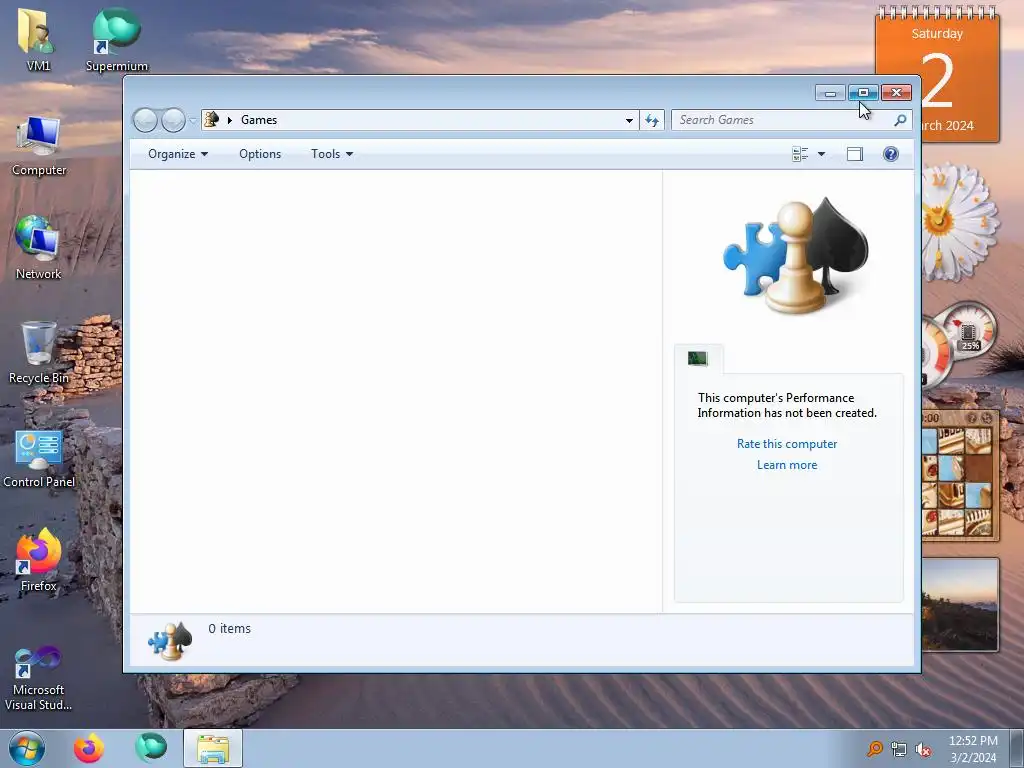Launch the Microsoft Visual Studio shortcut
The width and height of the screenshot is (1024, 768).
(39, 678)
